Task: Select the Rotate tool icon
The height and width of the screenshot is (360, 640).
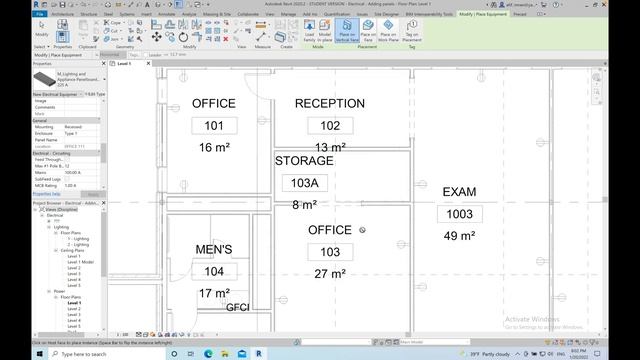Action: tap(183, 38)
